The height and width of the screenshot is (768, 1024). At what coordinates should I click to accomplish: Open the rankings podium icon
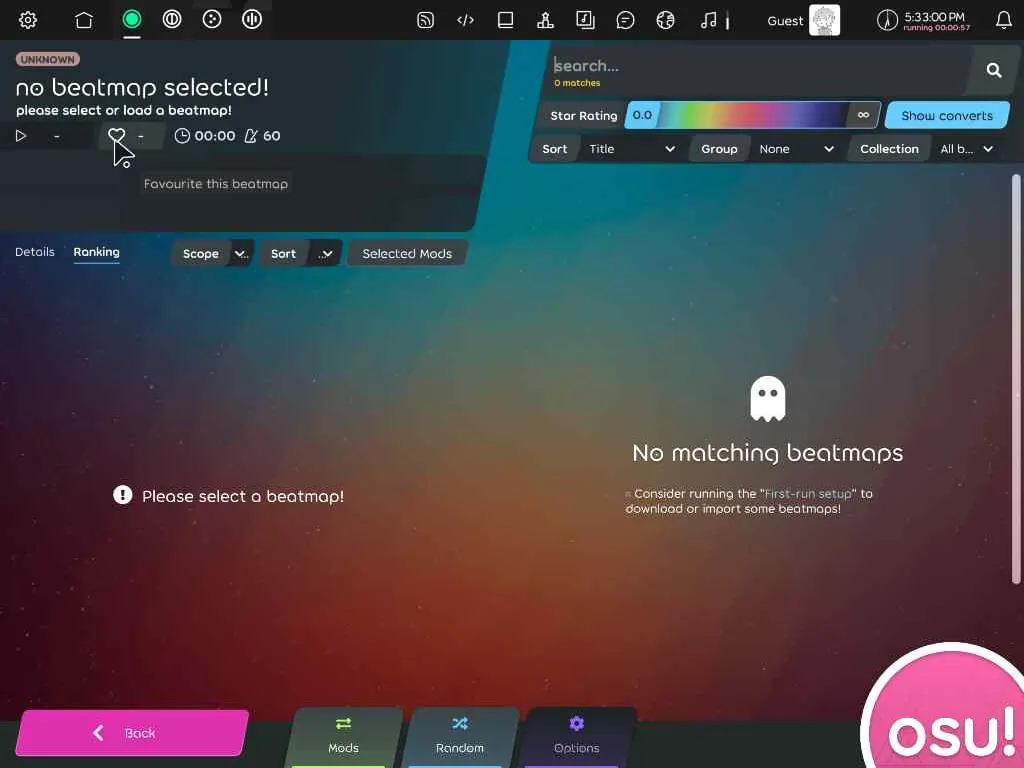coord(545,20)
